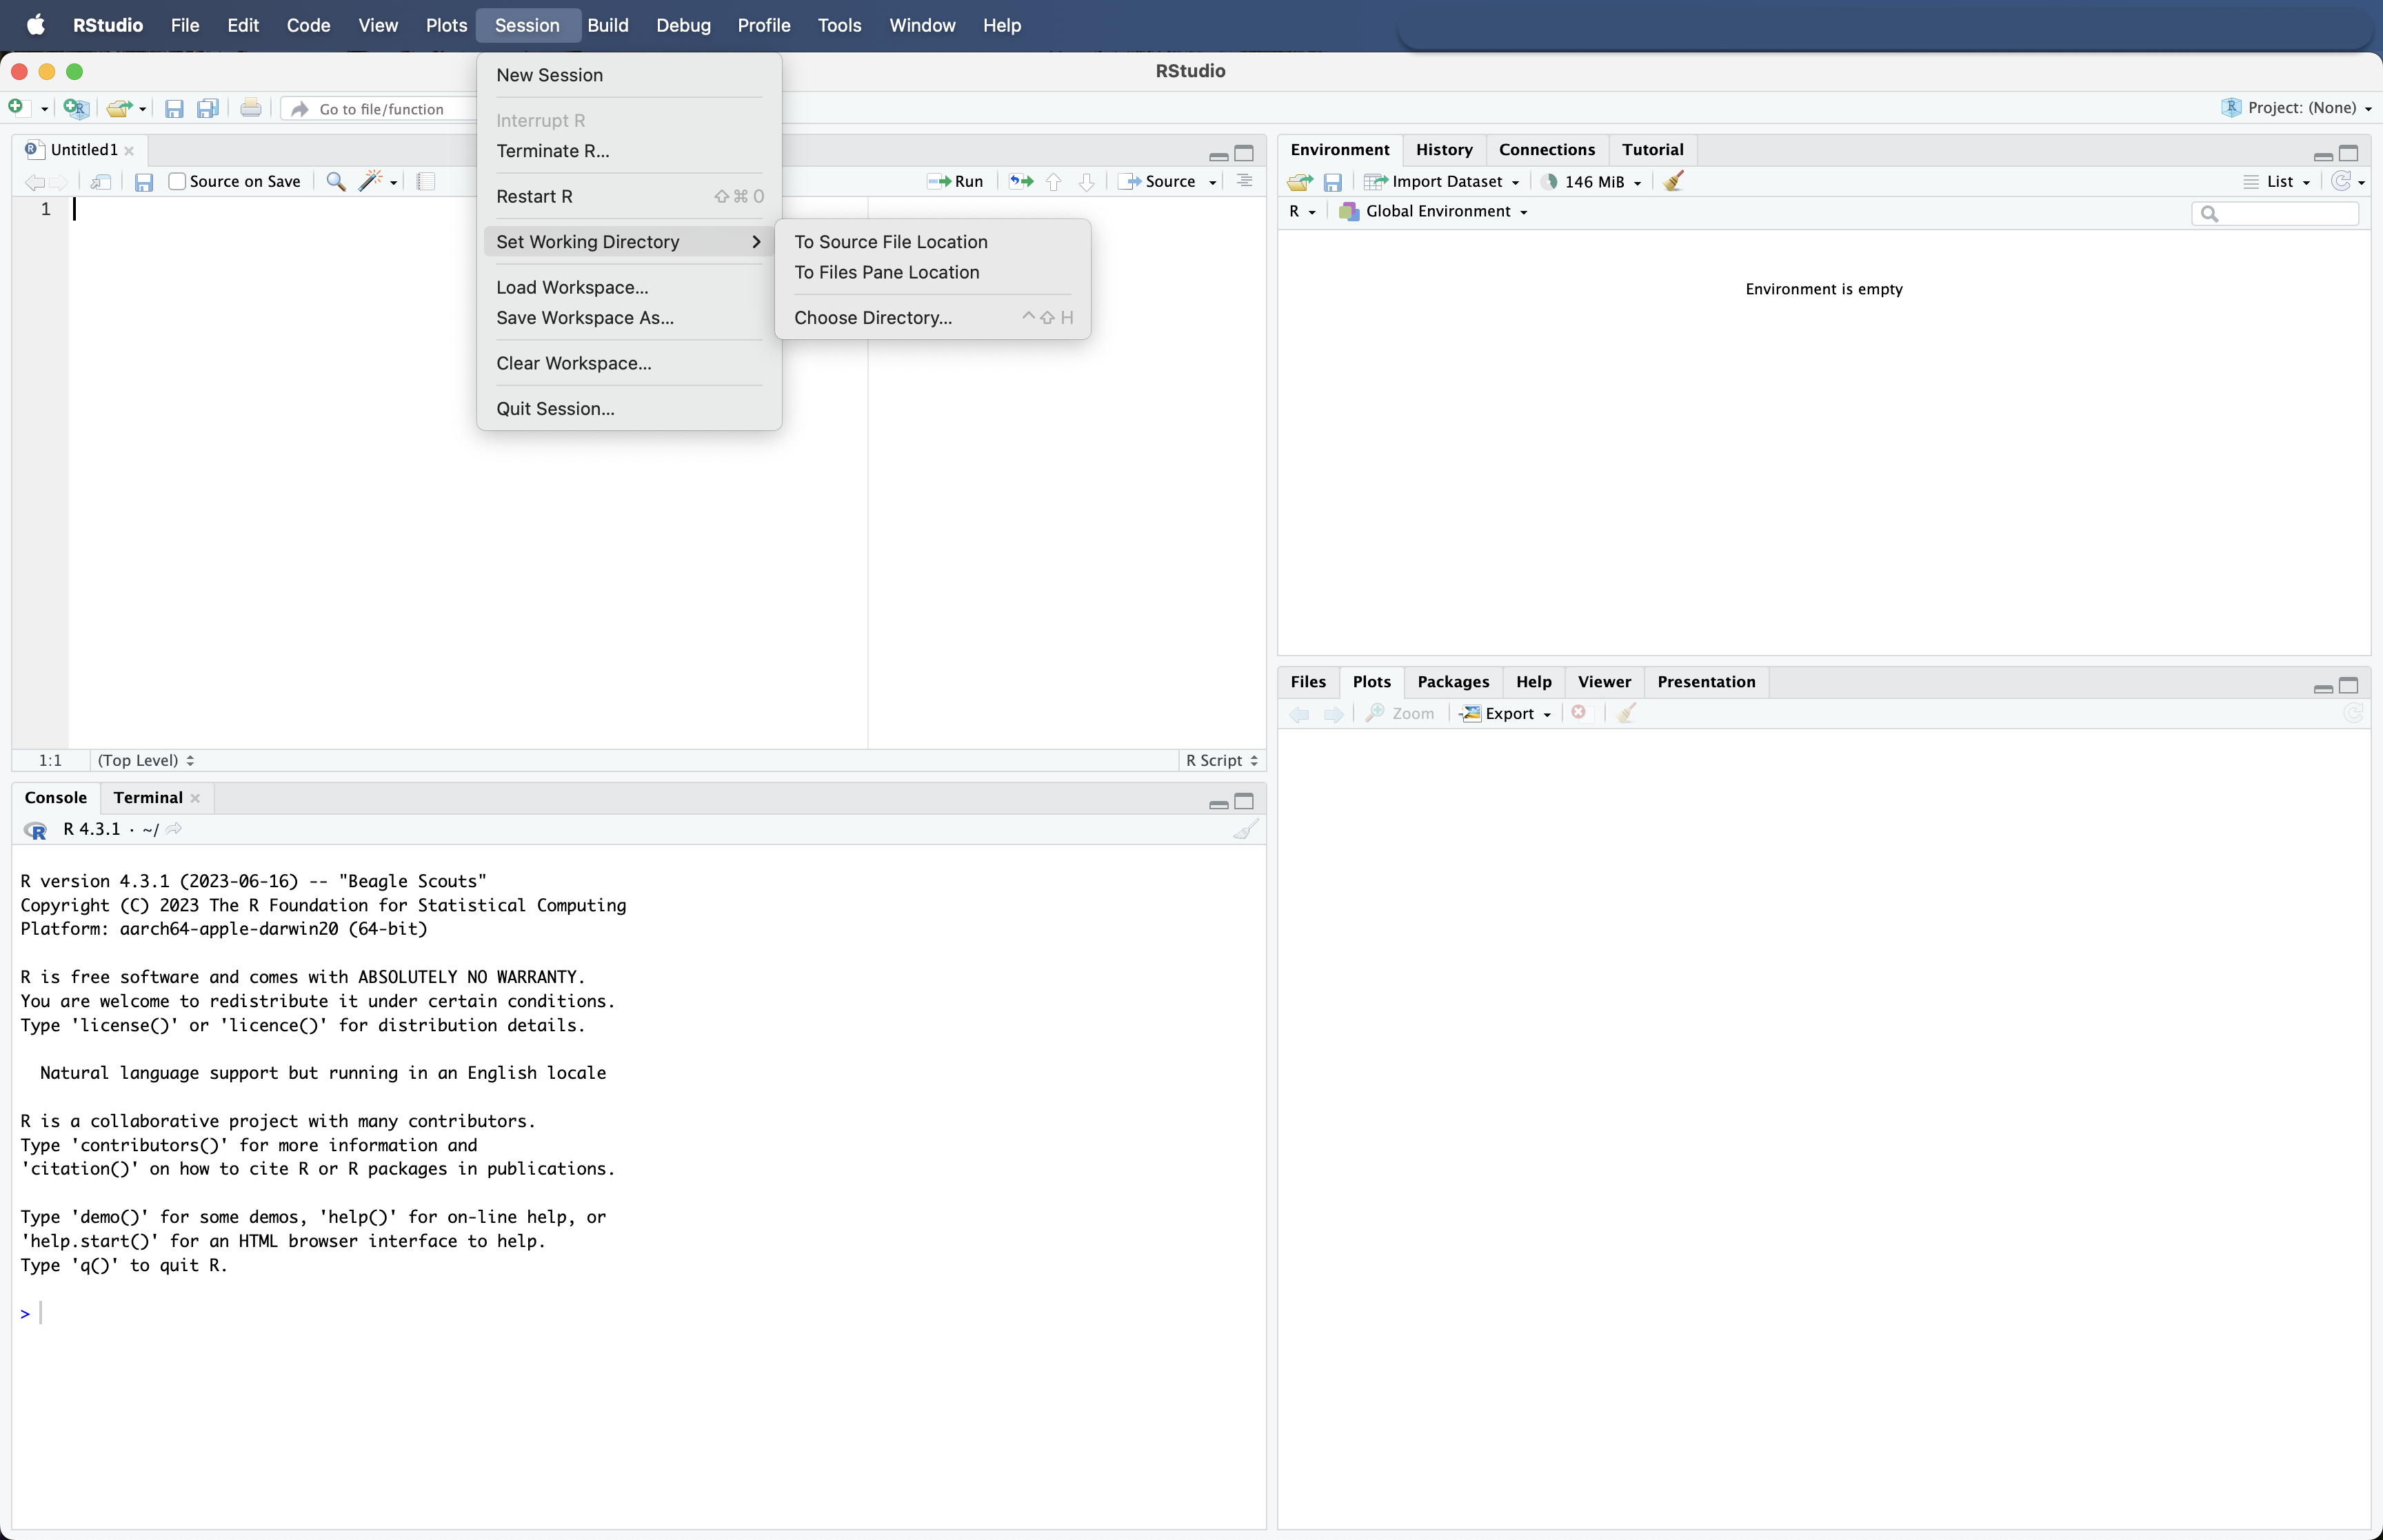Screen dimensions: 2383x1540
Task: Open the R Script file type dropdown
Action: click(1221, 760)
